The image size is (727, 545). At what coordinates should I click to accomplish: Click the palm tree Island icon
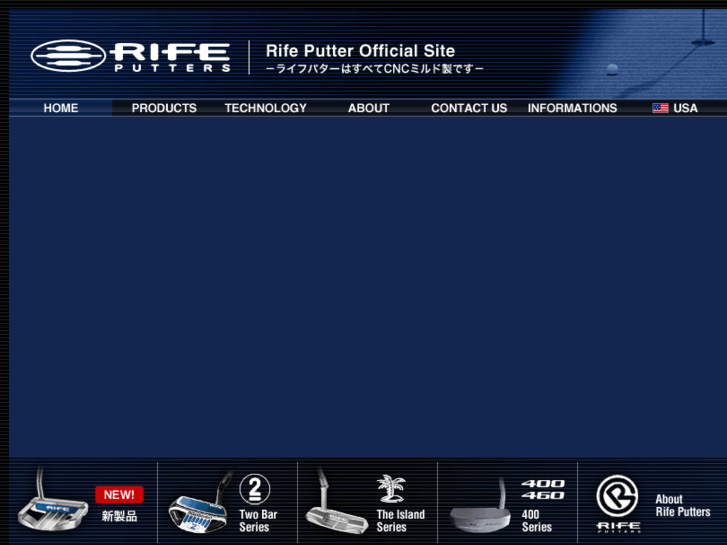(x=391, y=489)
